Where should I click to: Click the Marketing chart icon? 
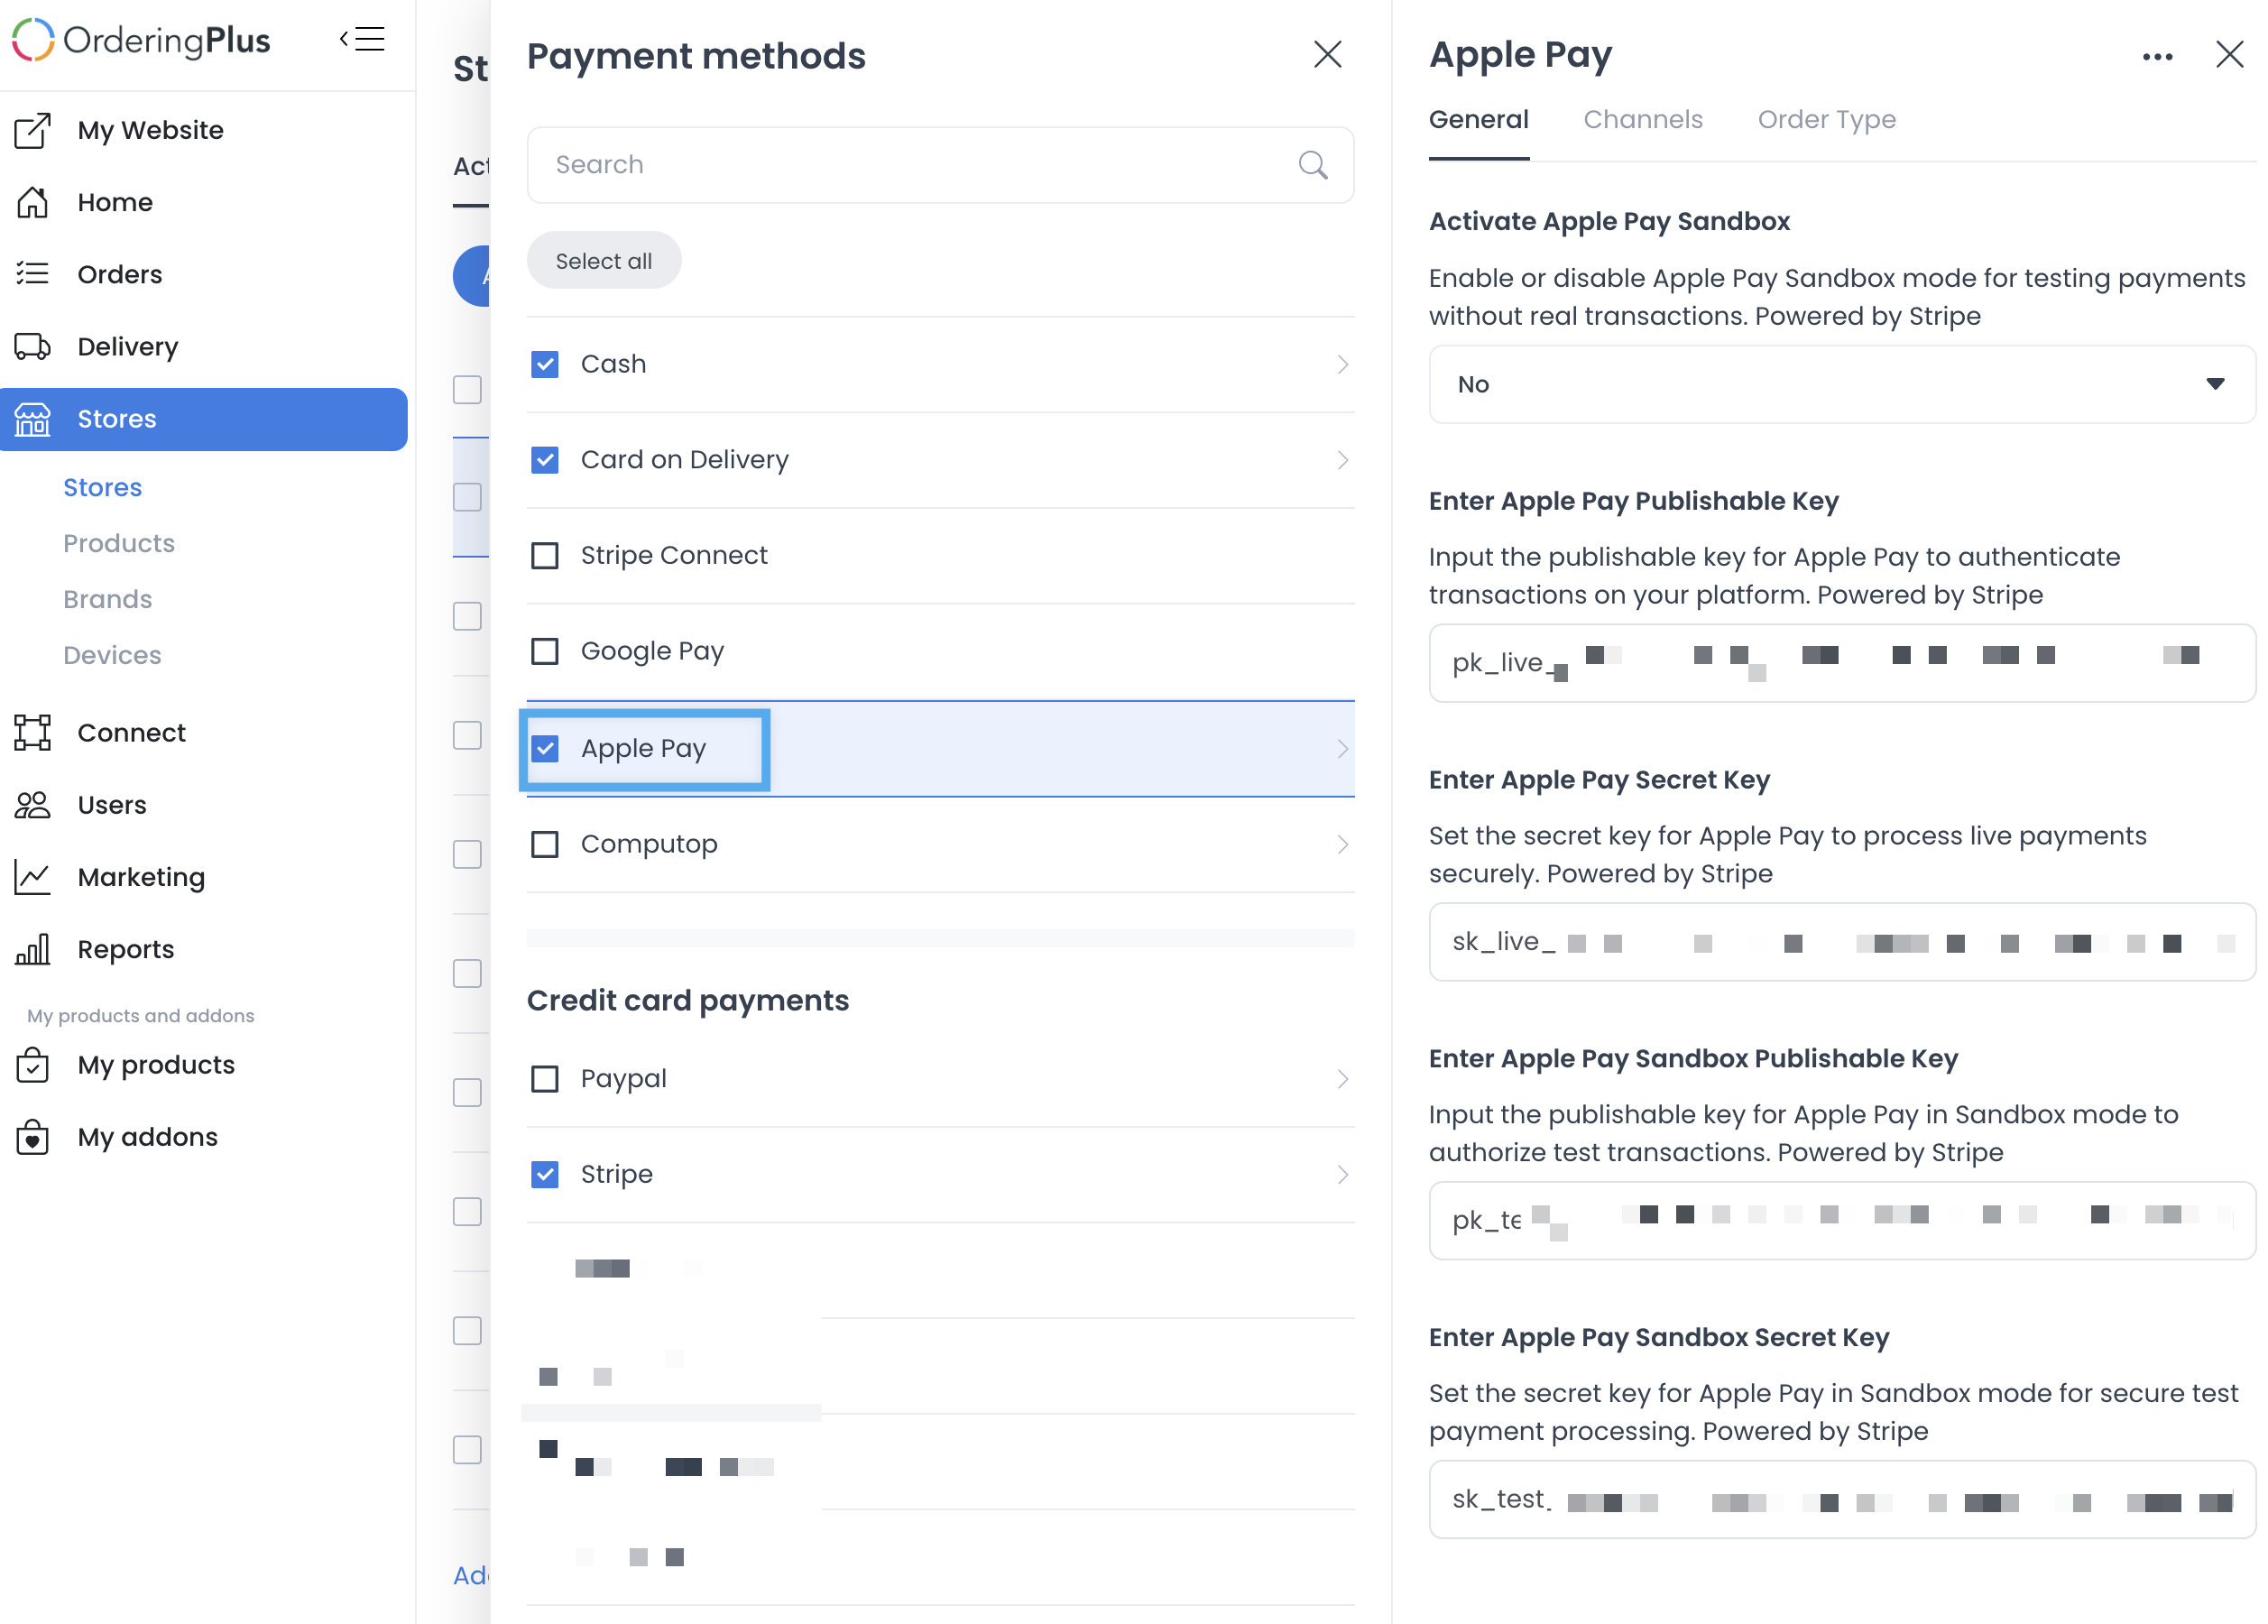[x=33, y=877]
